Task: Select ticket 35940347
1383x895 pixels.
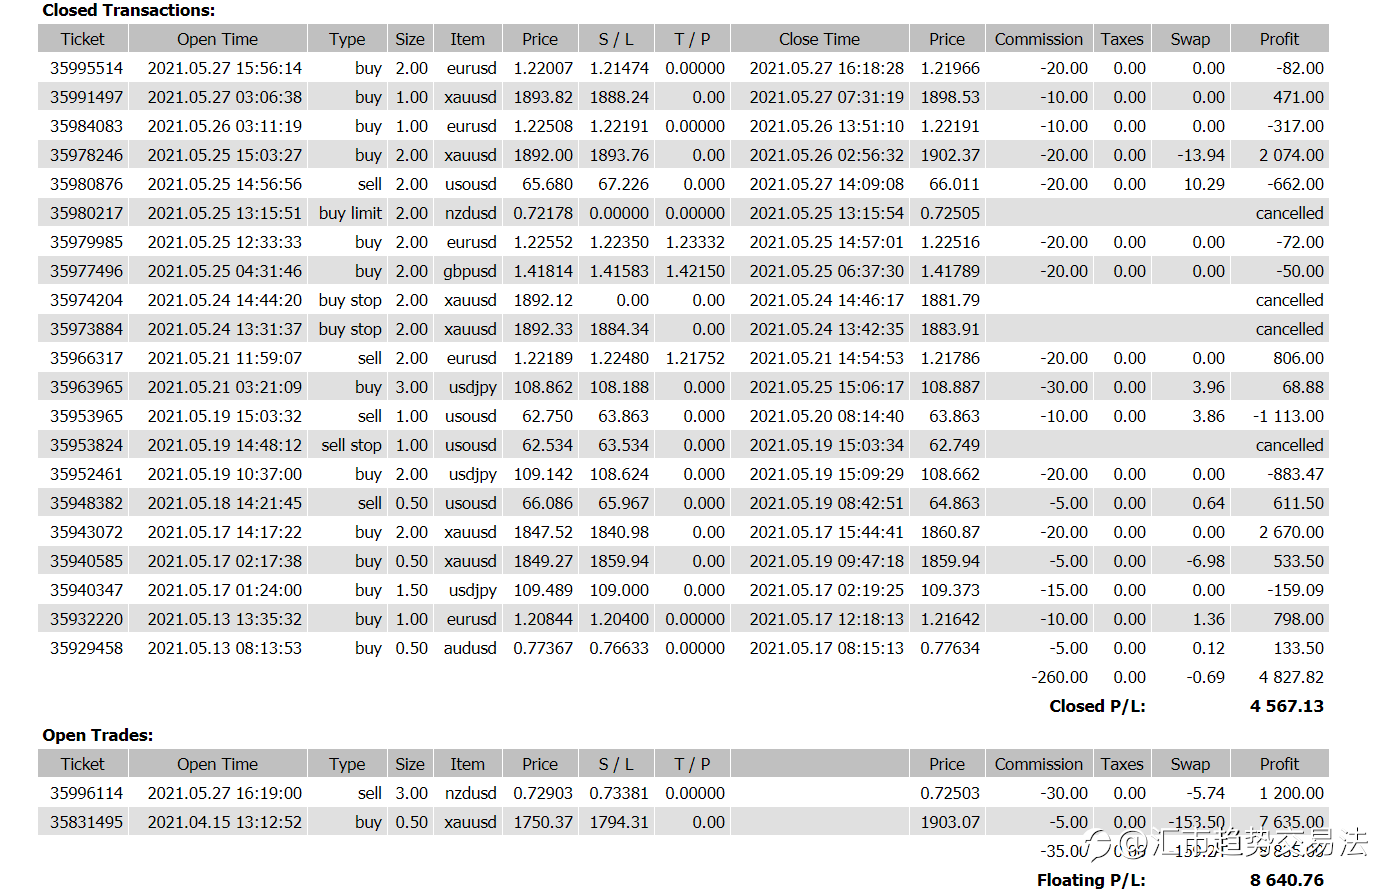Action: click(x=87, y=590)
